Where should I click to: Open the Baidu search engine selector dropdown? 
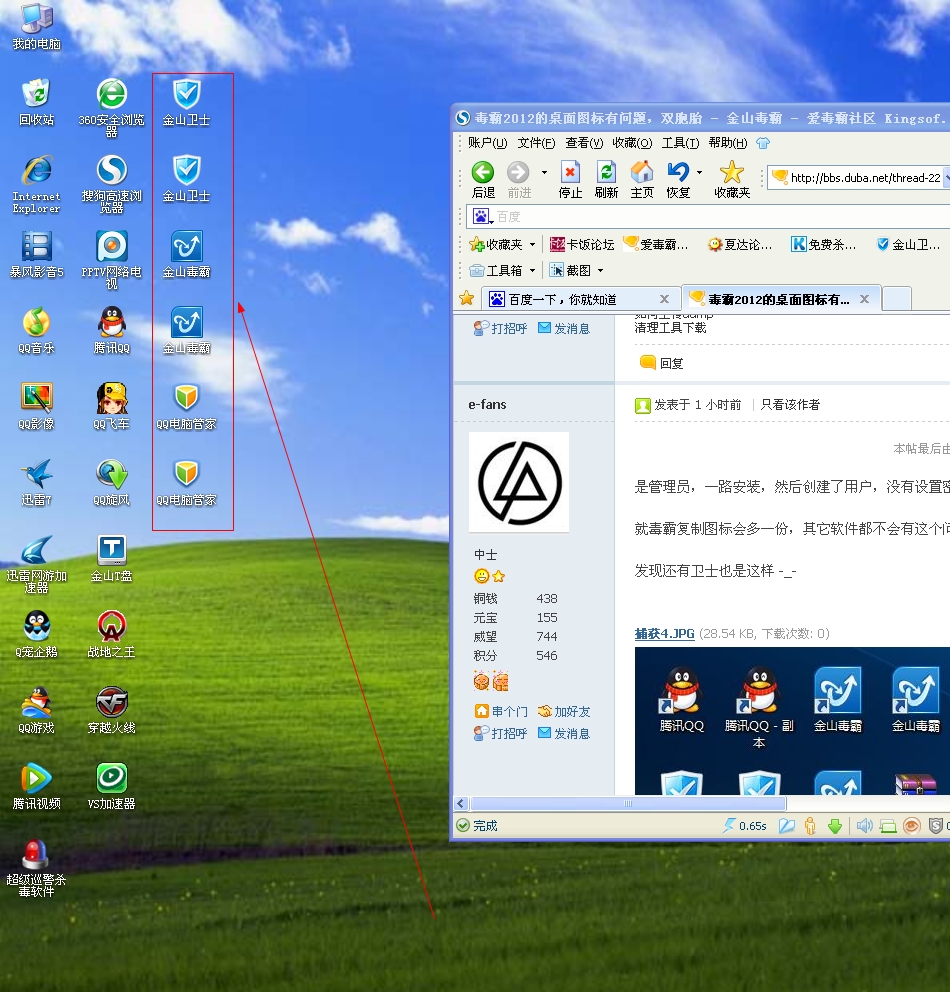[x=482, y=217]
